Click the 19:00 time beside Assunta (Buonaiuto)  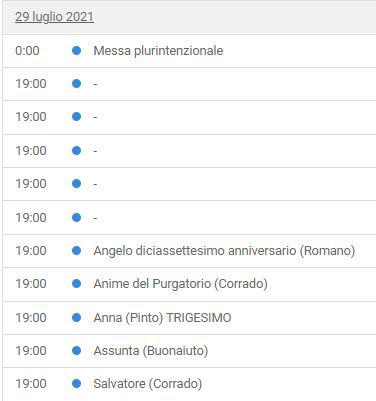tap(31, 351)
